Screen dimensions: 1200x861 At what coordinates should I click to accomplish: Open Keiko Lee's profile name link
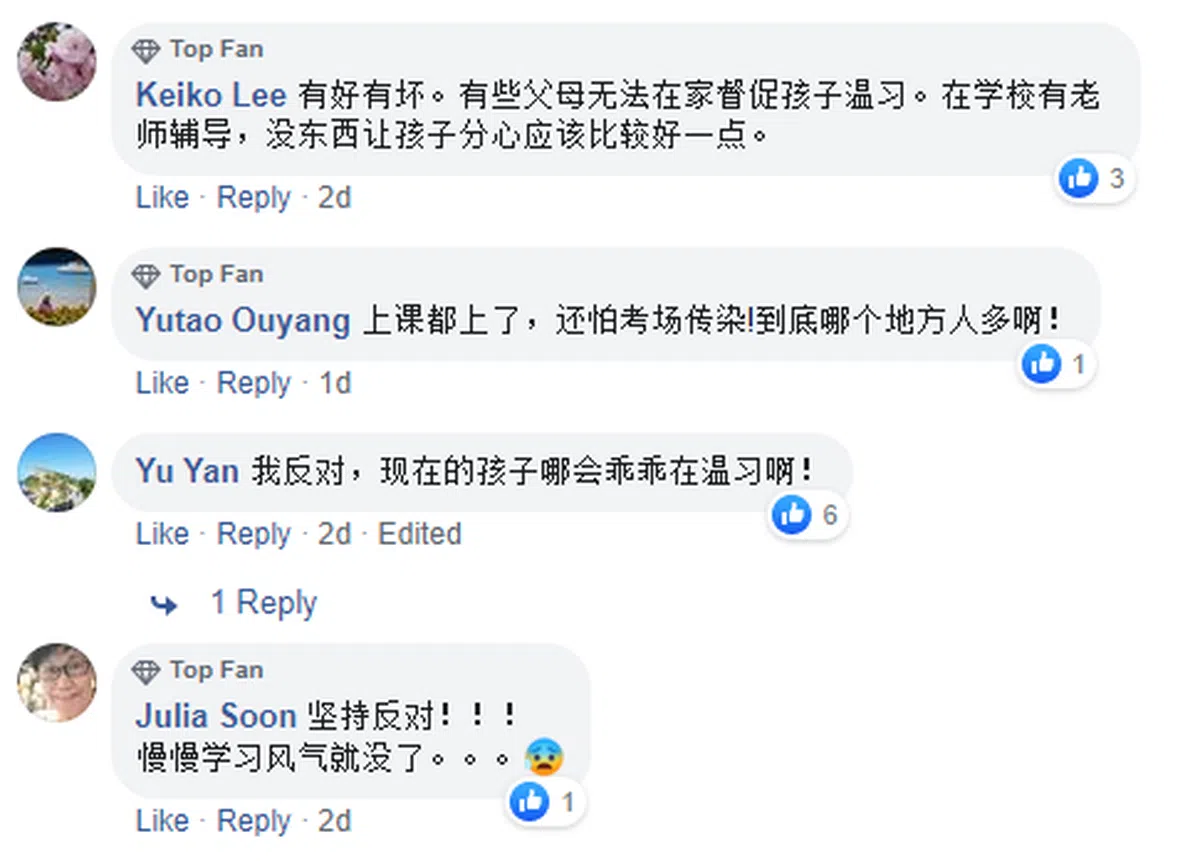(x=211, y=95)
